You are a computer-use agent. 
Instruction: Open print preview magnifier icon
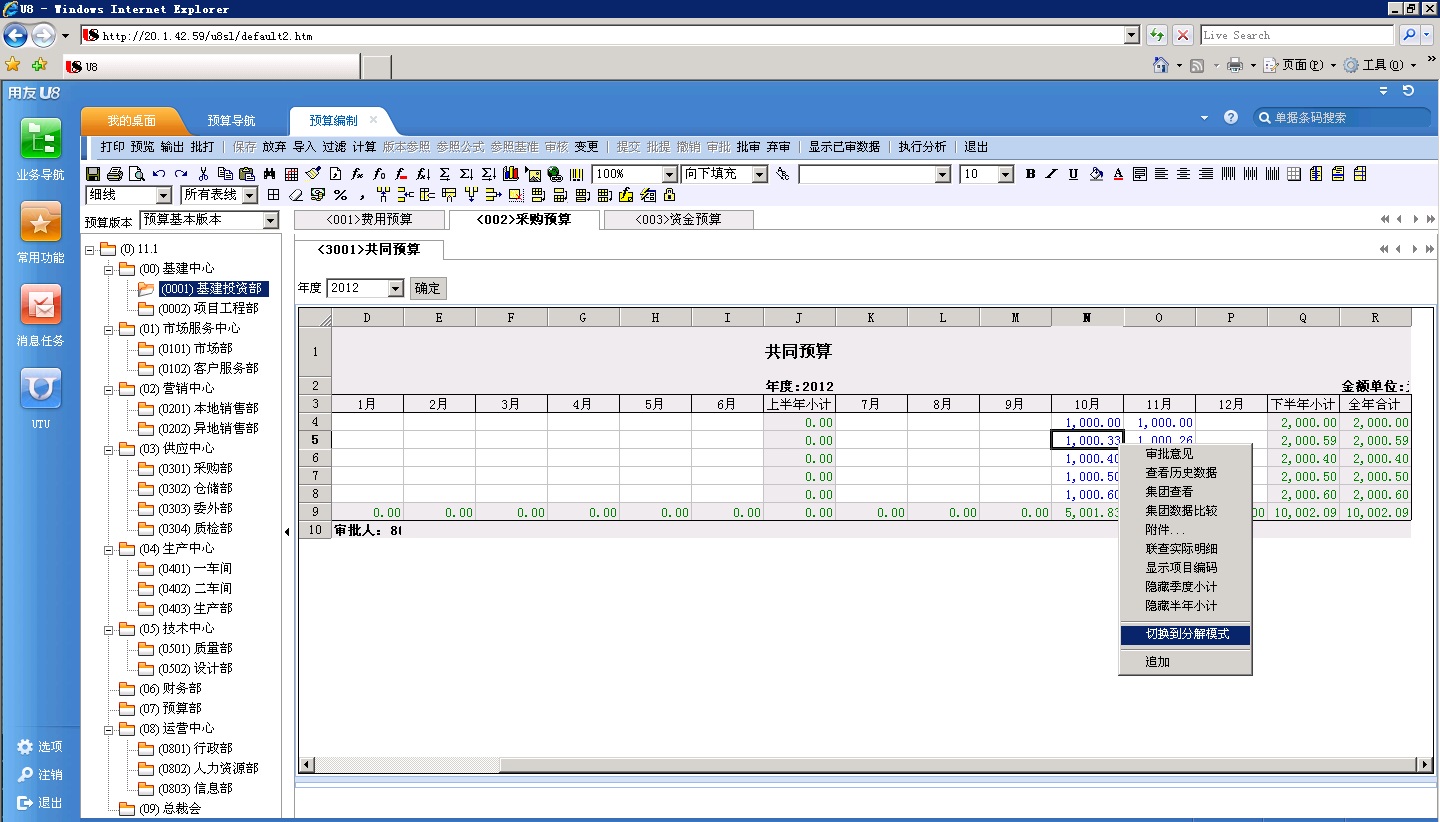[136, 174]
